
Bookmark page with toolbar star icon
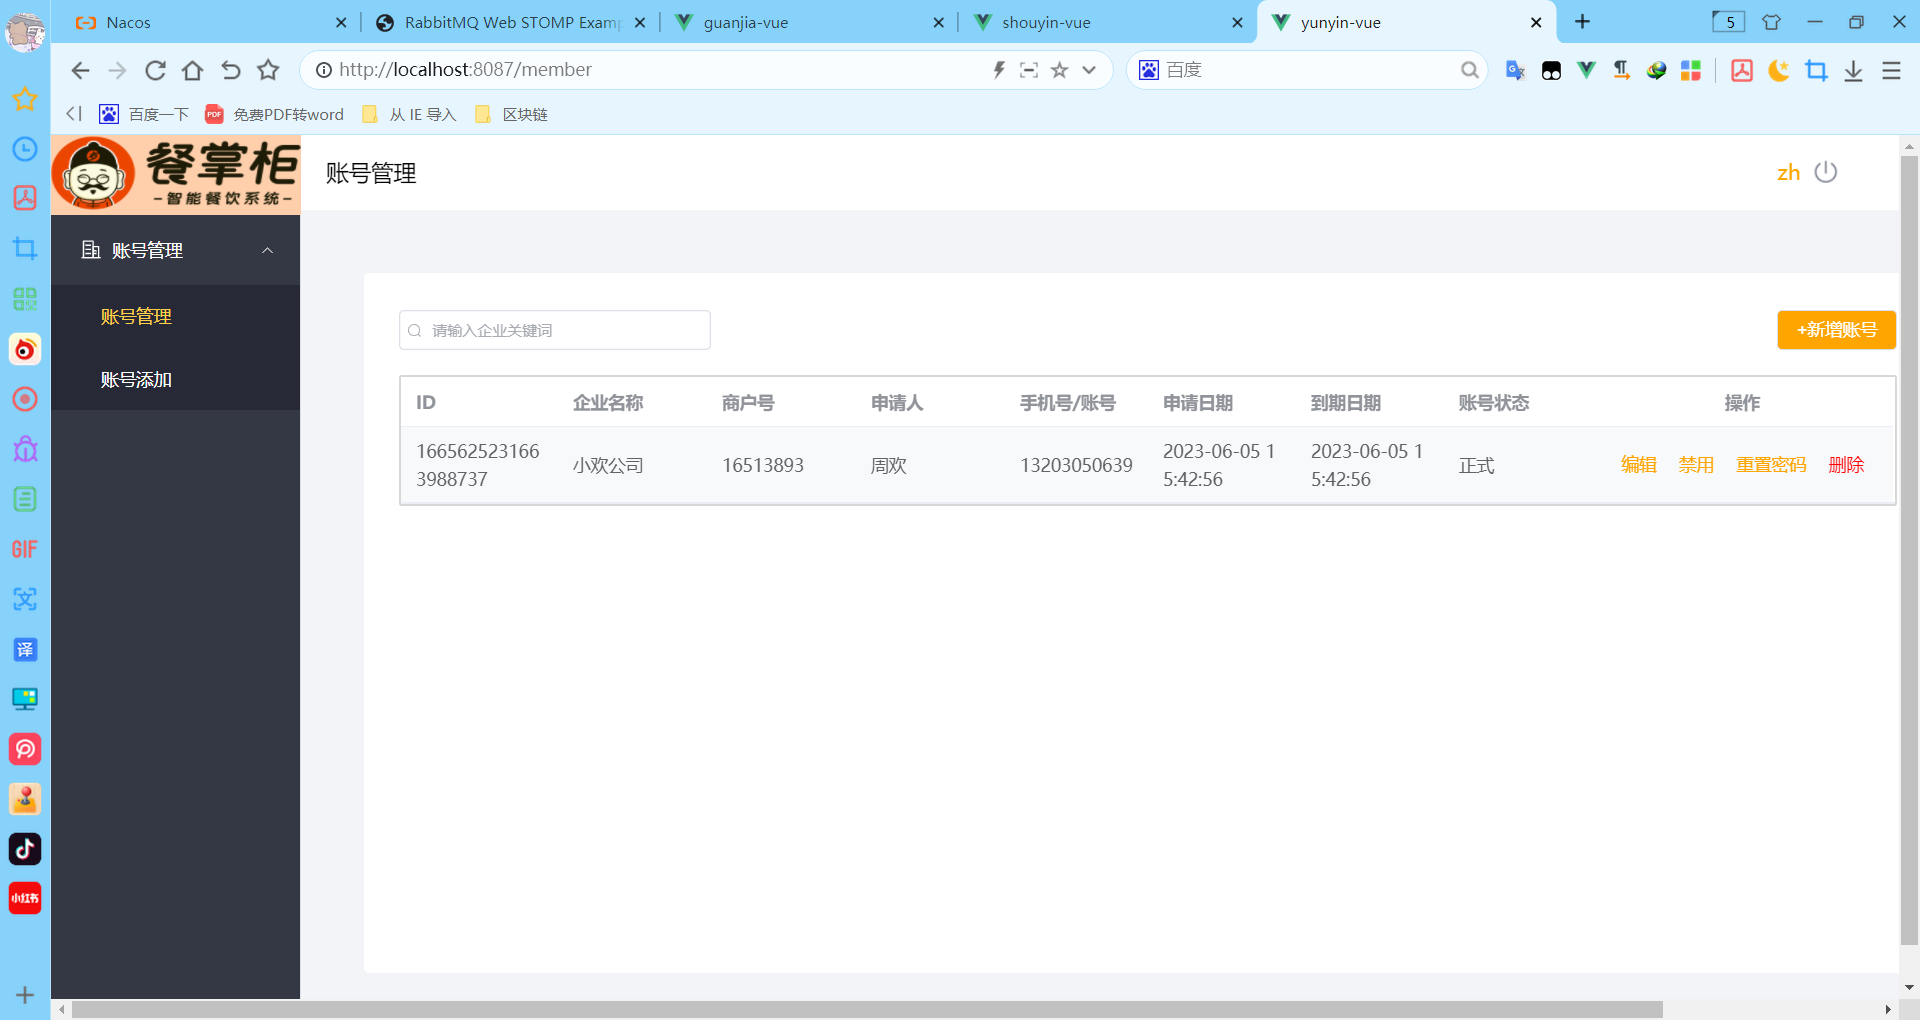[x=268, y=70]
